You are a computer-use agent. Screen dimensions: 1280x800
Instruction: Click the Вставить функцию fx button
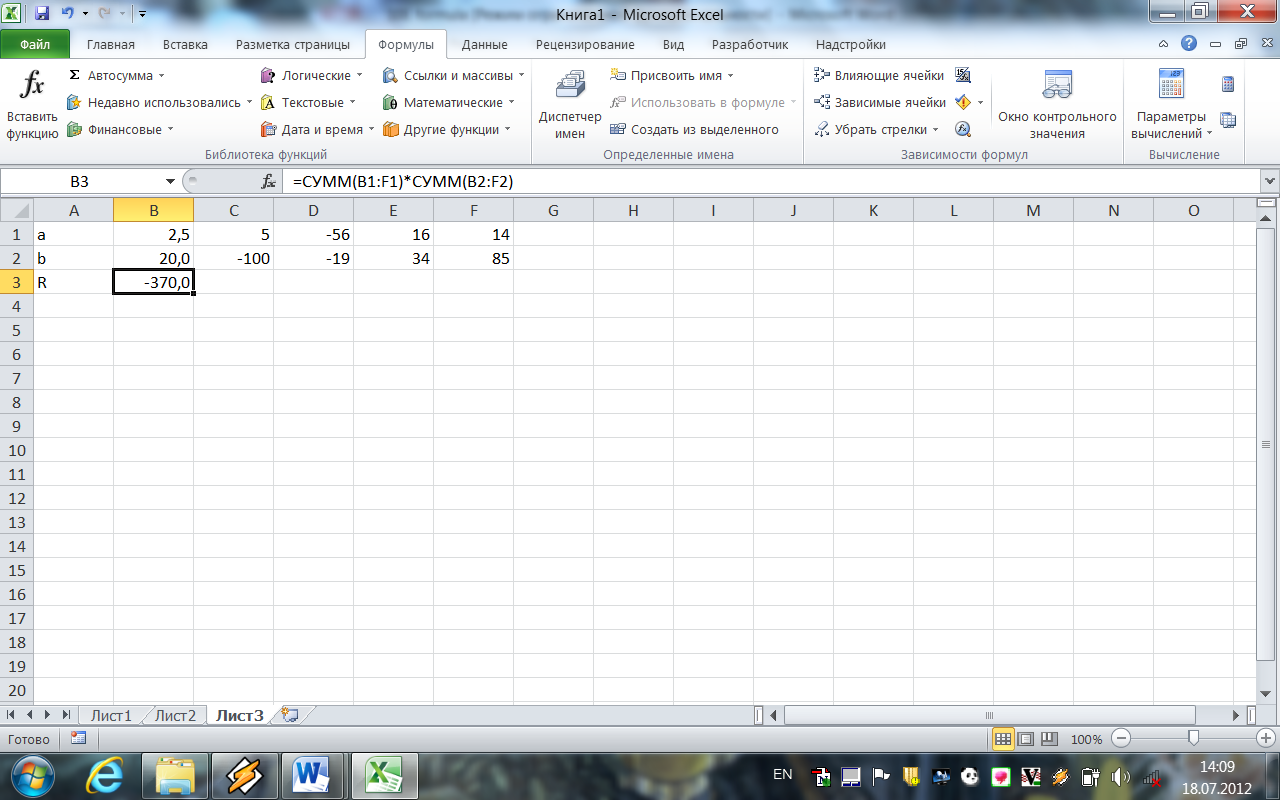point(32,104)
